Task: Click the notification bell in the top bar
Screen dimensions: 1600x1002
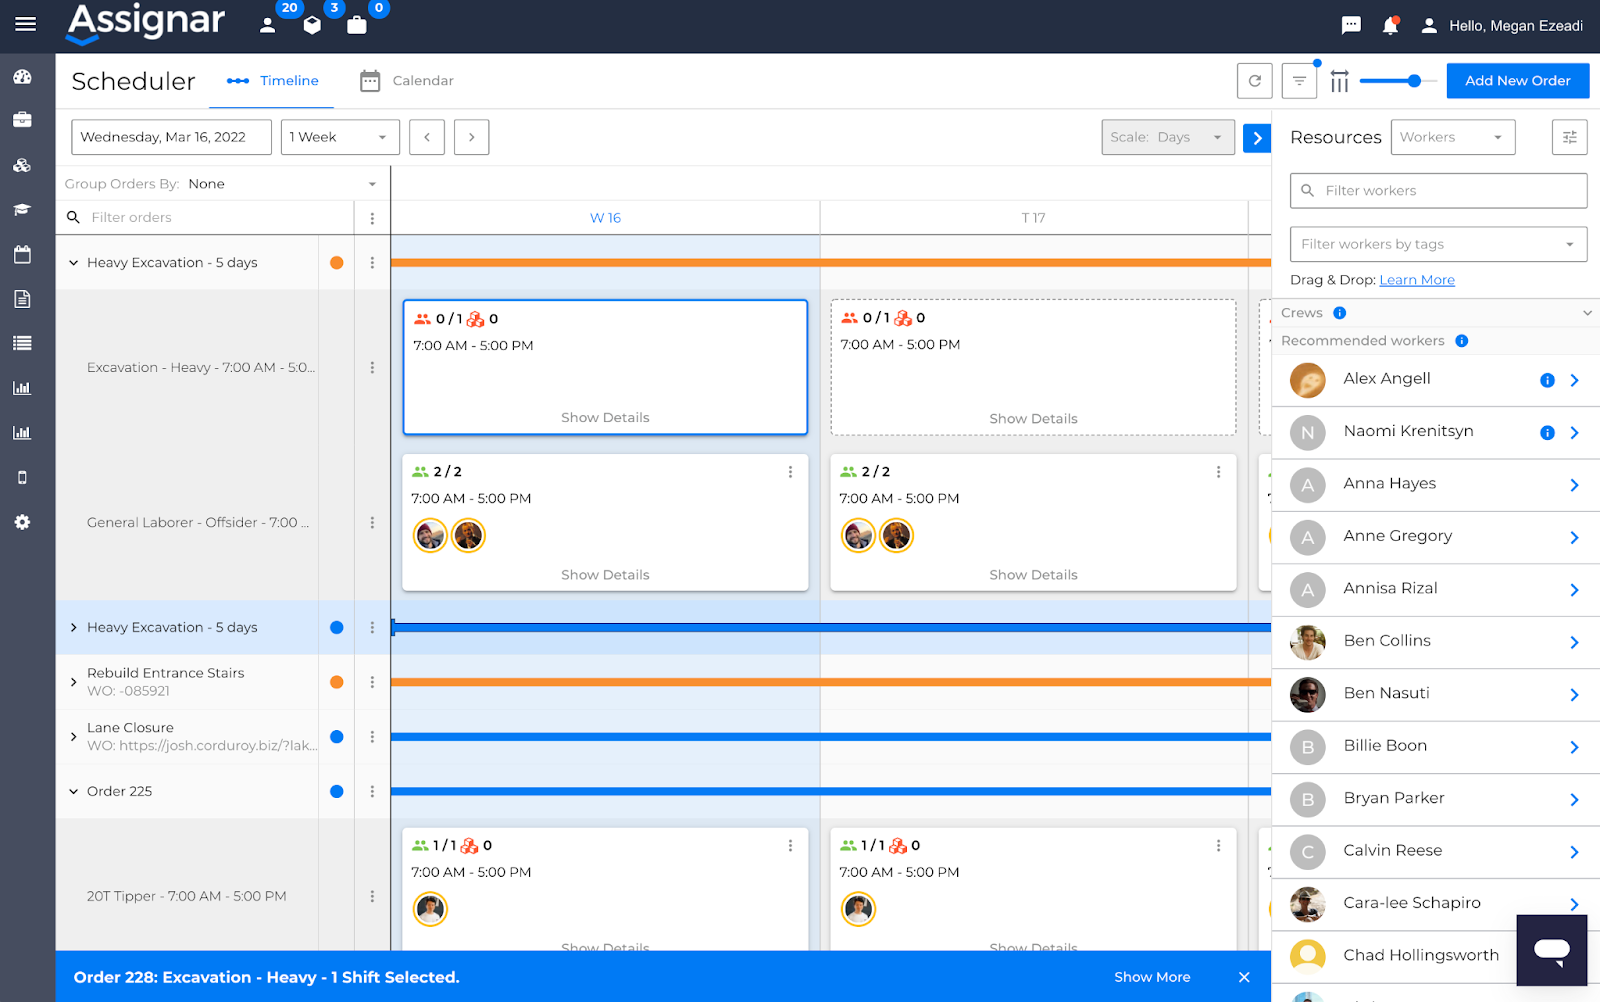Action: (1390, 25)
